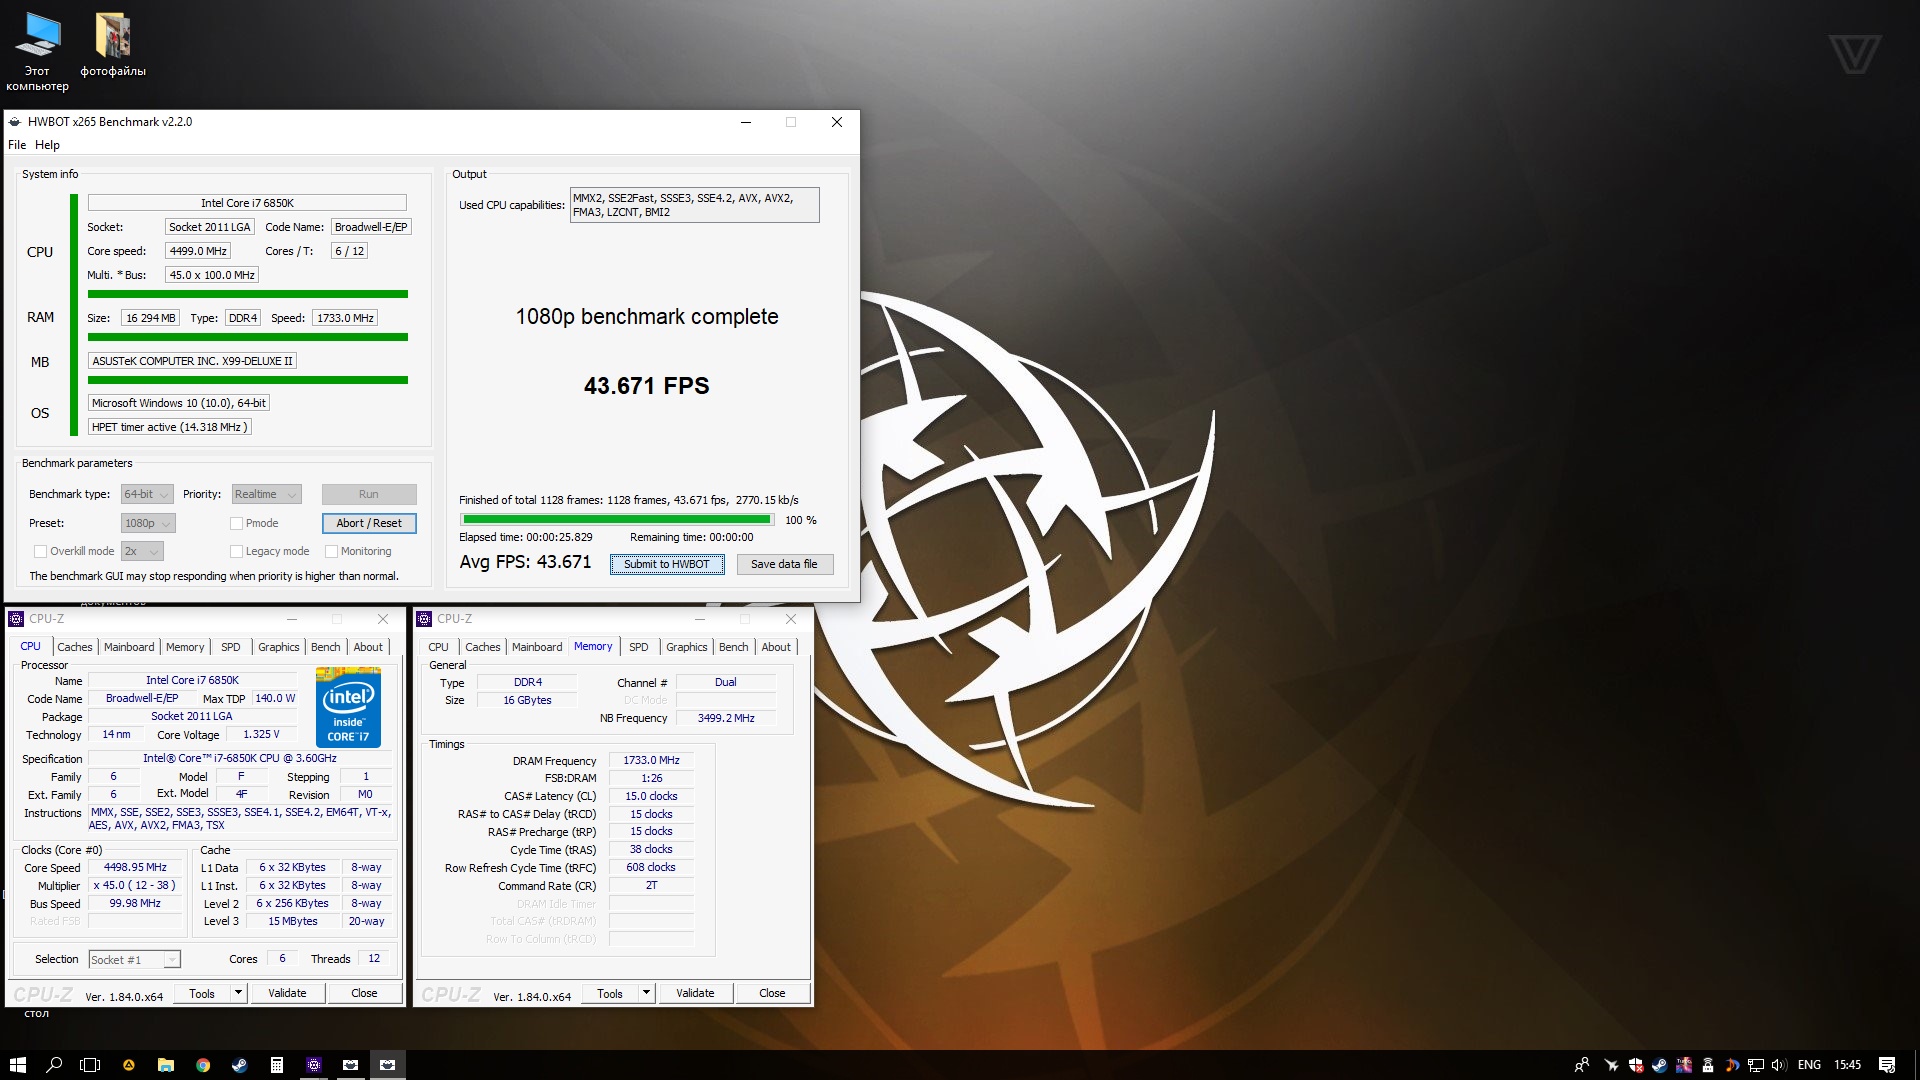This screenshot has width=1920, height=1080.
Task: Open the Priority Realtime dropdown
Action: pos(266,494)
